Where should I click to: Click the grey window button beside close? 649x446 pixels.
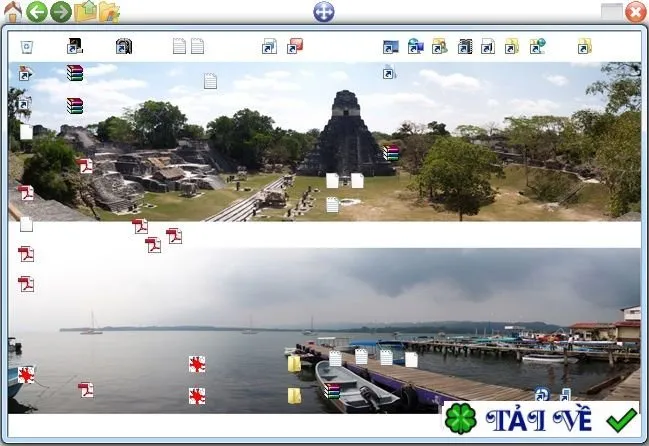[x=612, y=12]
